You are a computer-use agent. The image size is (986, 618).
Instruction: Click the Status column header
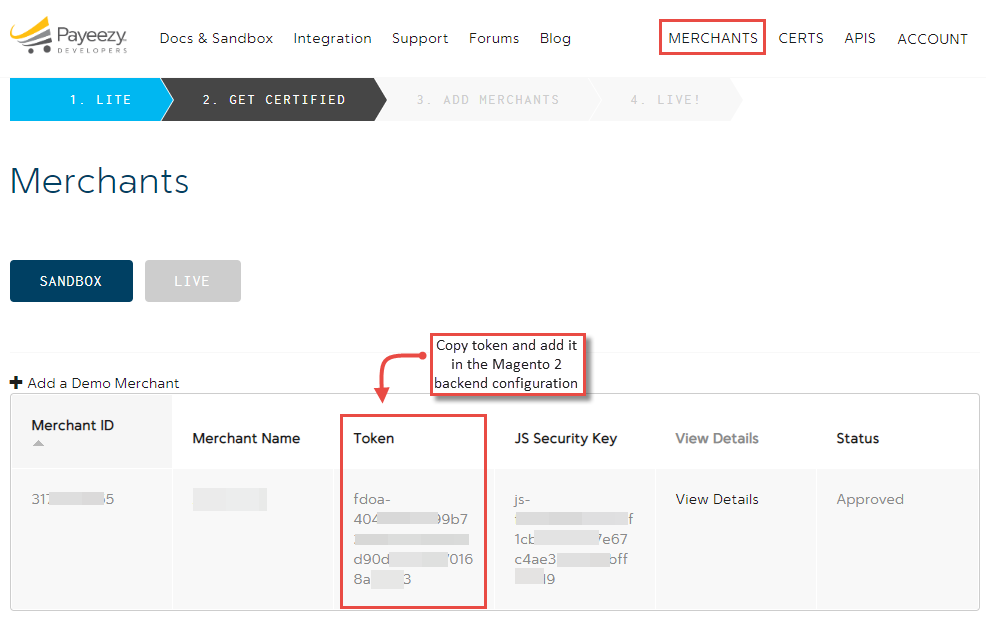[857, 438]
